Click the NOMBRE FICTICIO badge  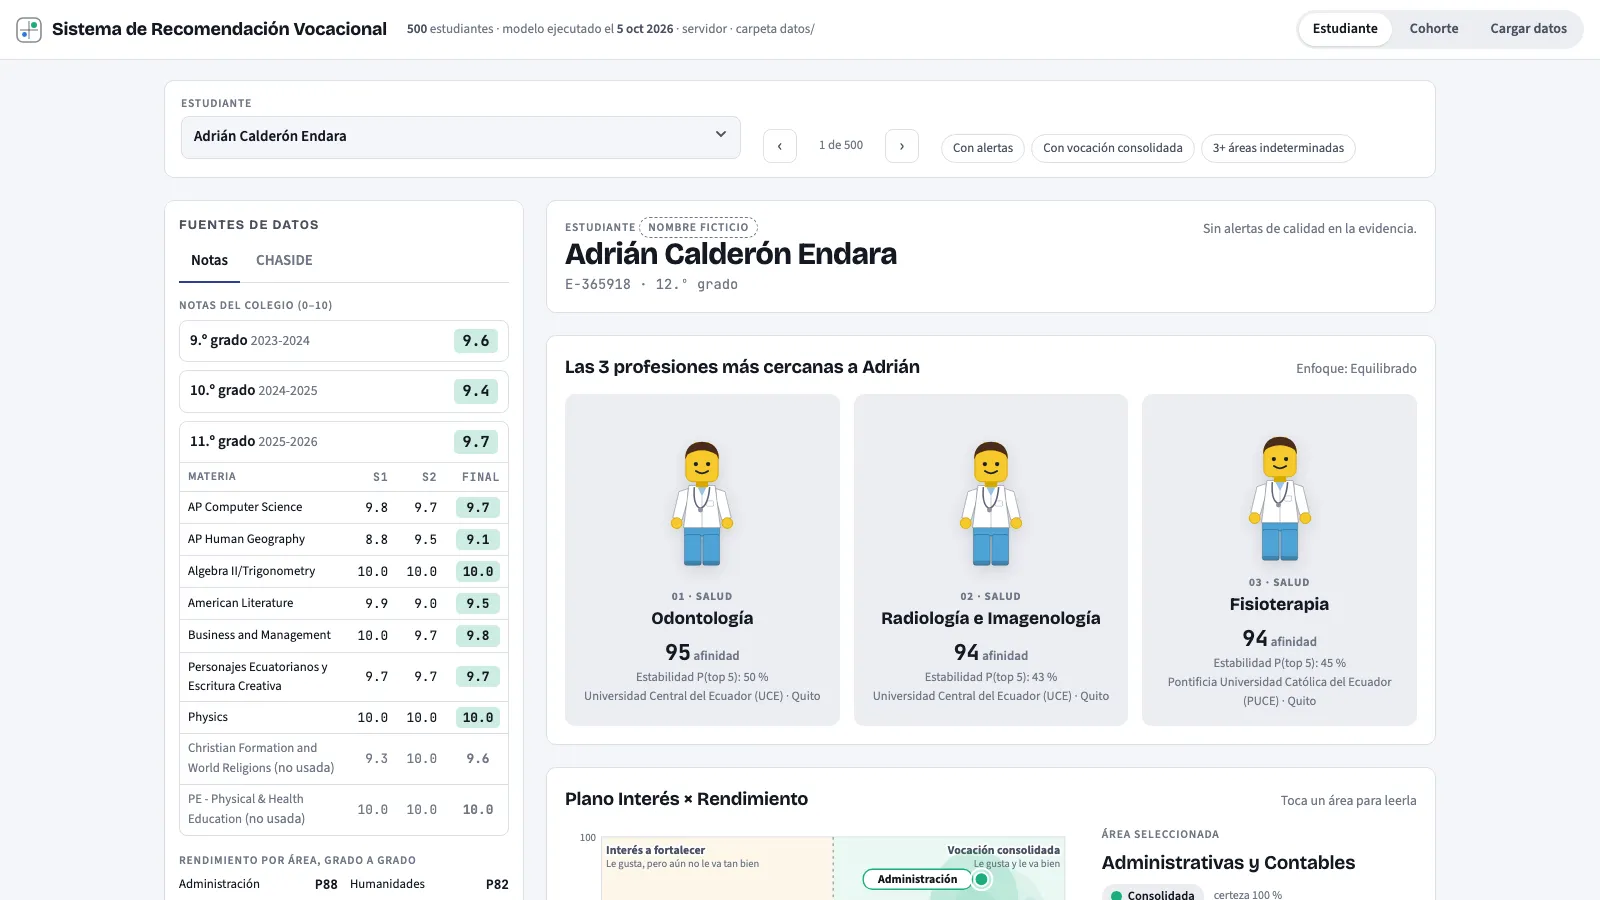pos(698,228)
